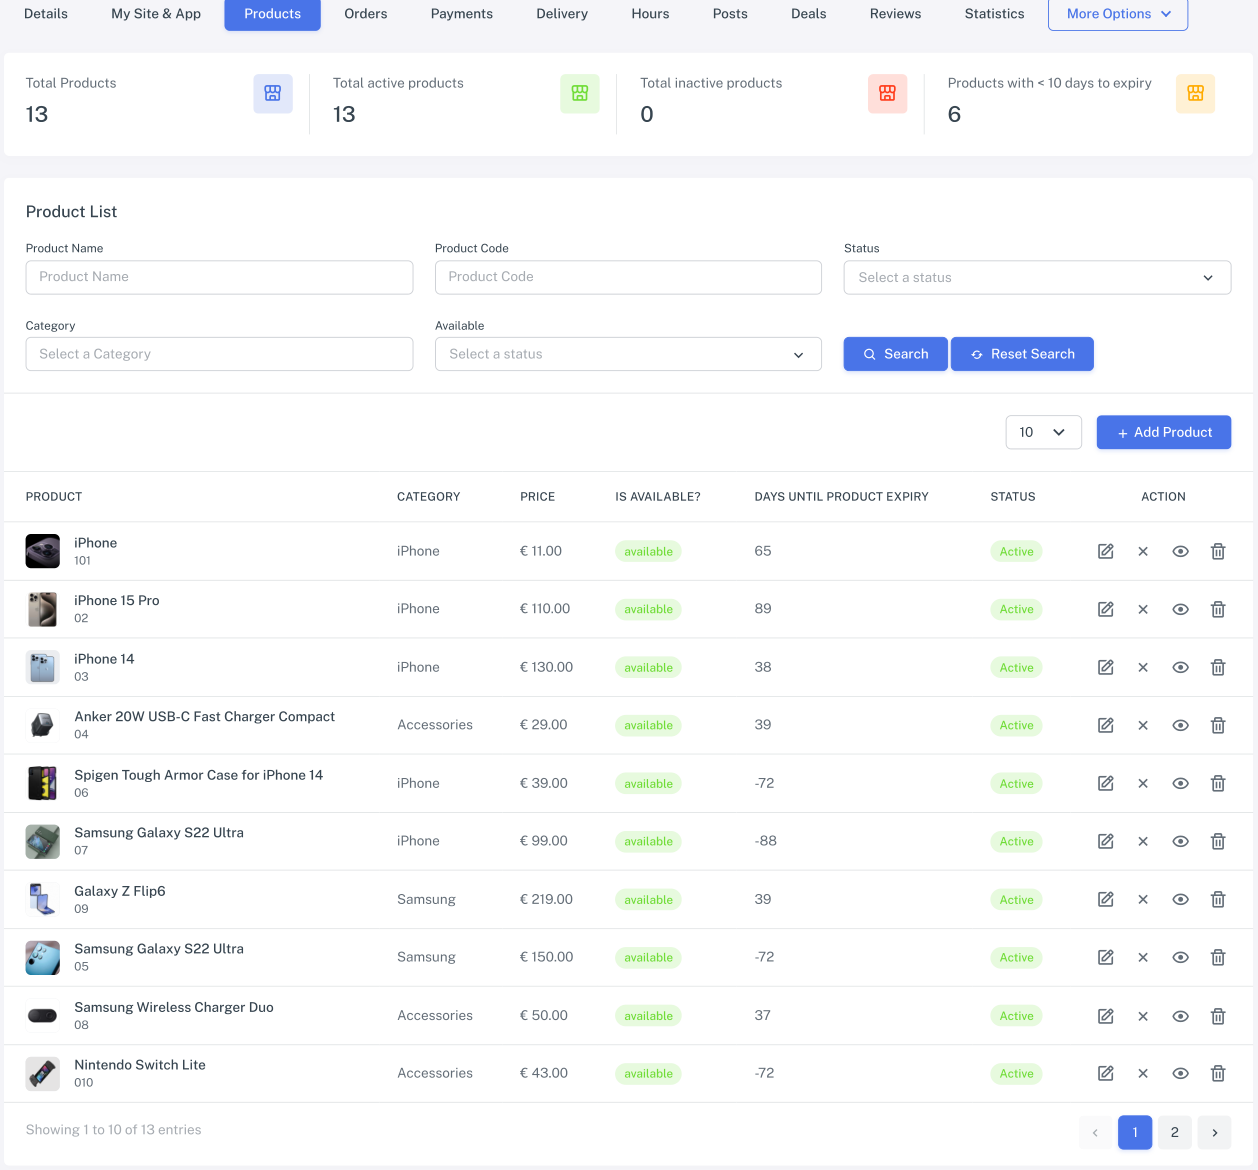Edit the Samsung Wireless Charger Duo product
The height and width of the screenshot is (1170, 1258).
pyautogui.click(x=1105, y=1016)
